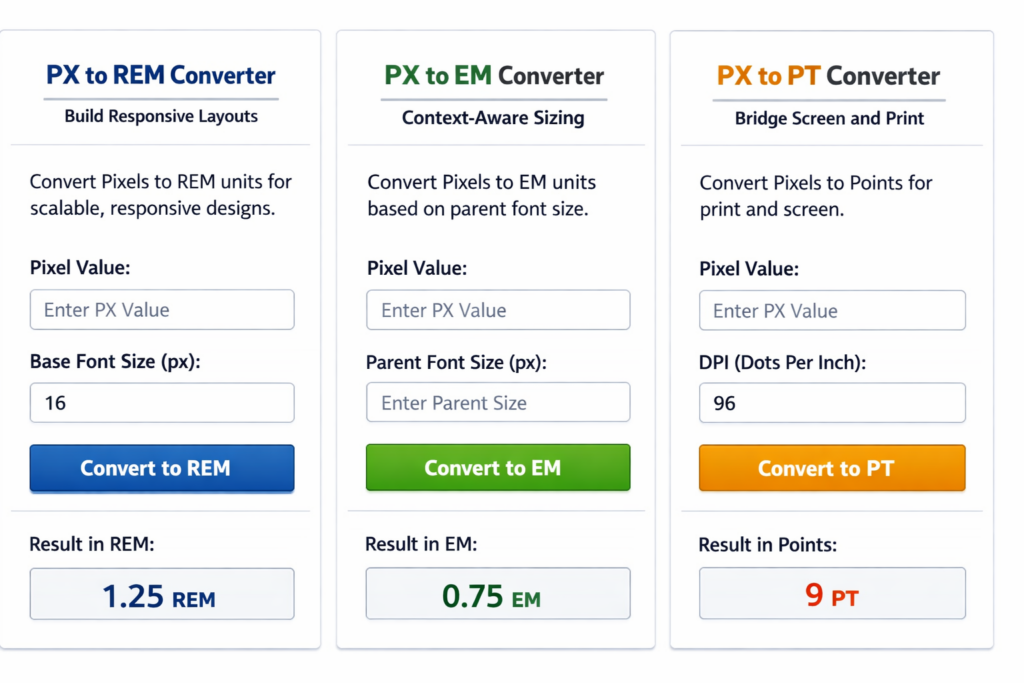
Task: Select the 9 PT result box
Action: tap(832, 594)
